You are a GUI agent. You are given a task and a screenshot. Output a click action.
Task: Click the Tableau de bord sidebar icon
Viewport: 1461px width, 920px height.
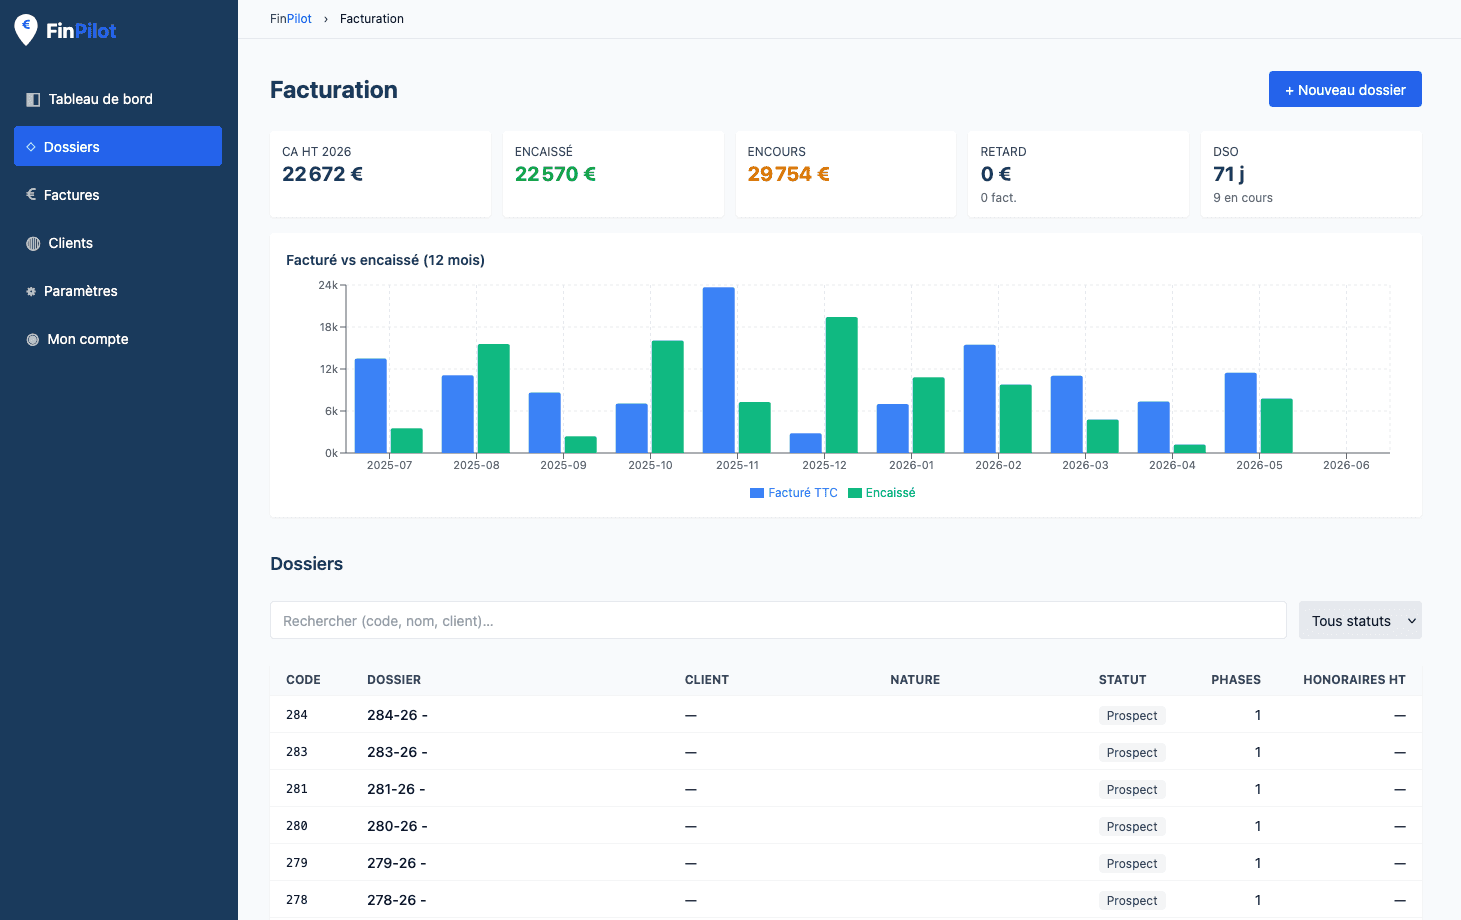click(33, 99)
